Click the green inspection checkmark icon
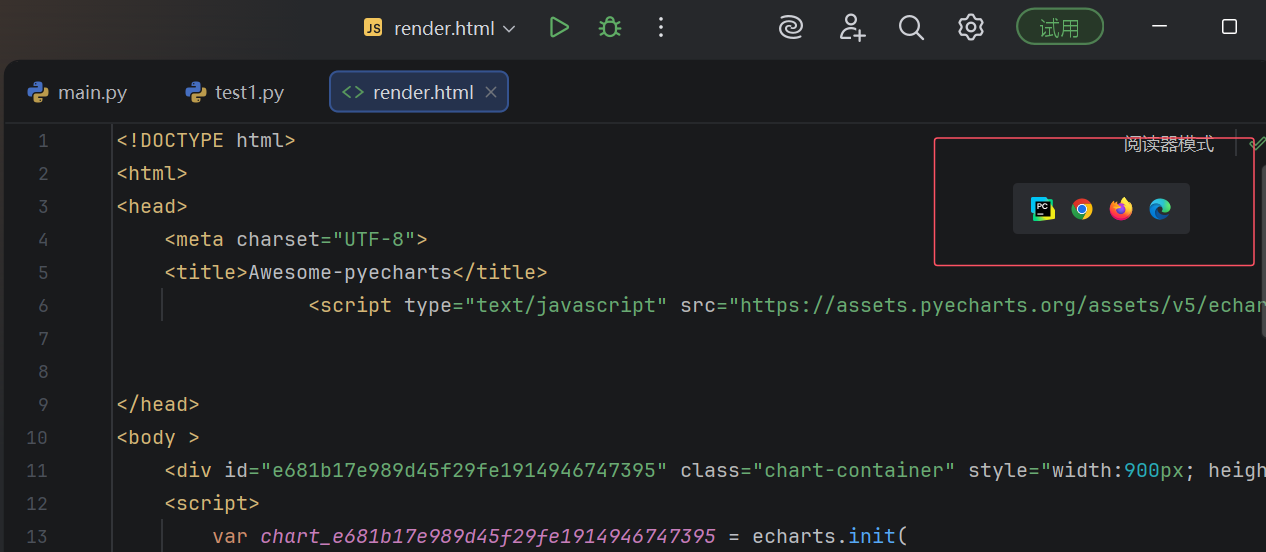Screen dimensions: 1266x552 [x=1257, y=144]
